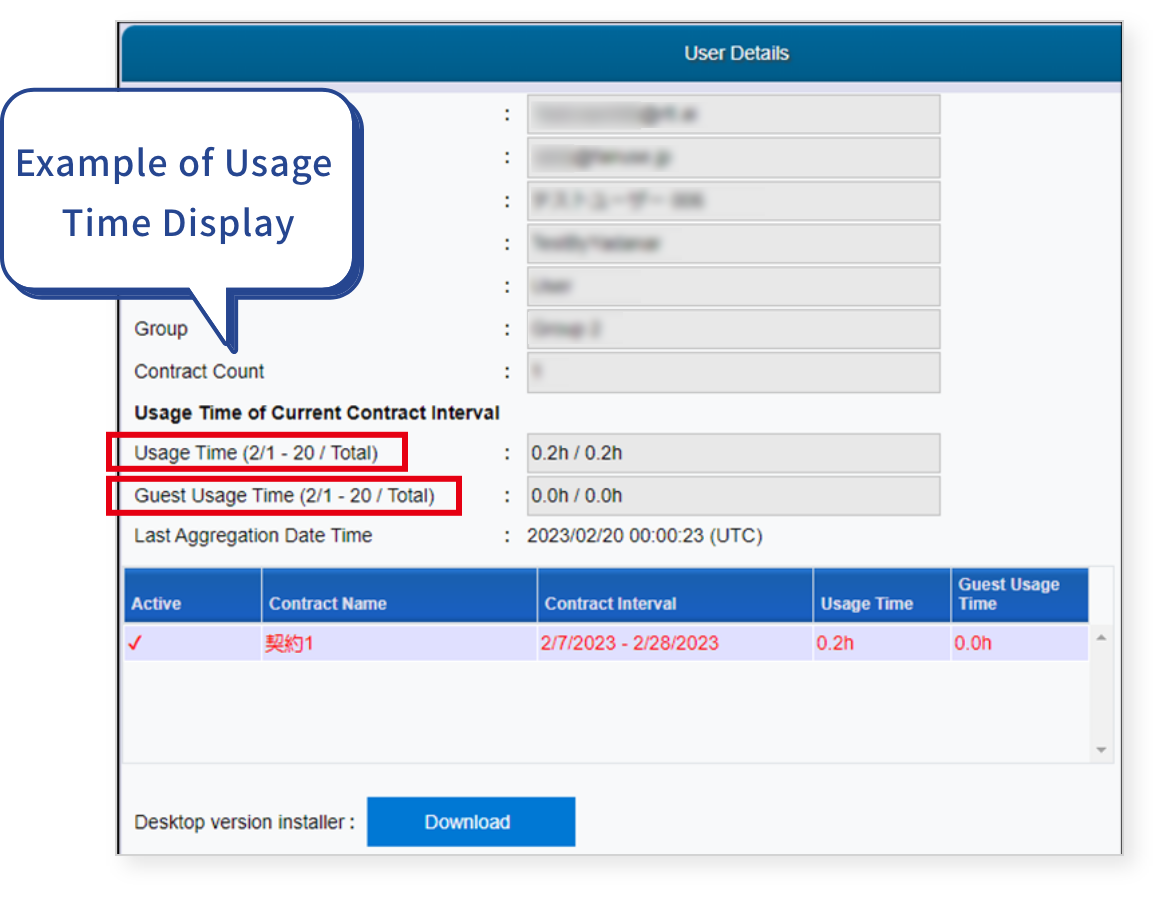Click the Last Aggregation Date Time value

644,535
